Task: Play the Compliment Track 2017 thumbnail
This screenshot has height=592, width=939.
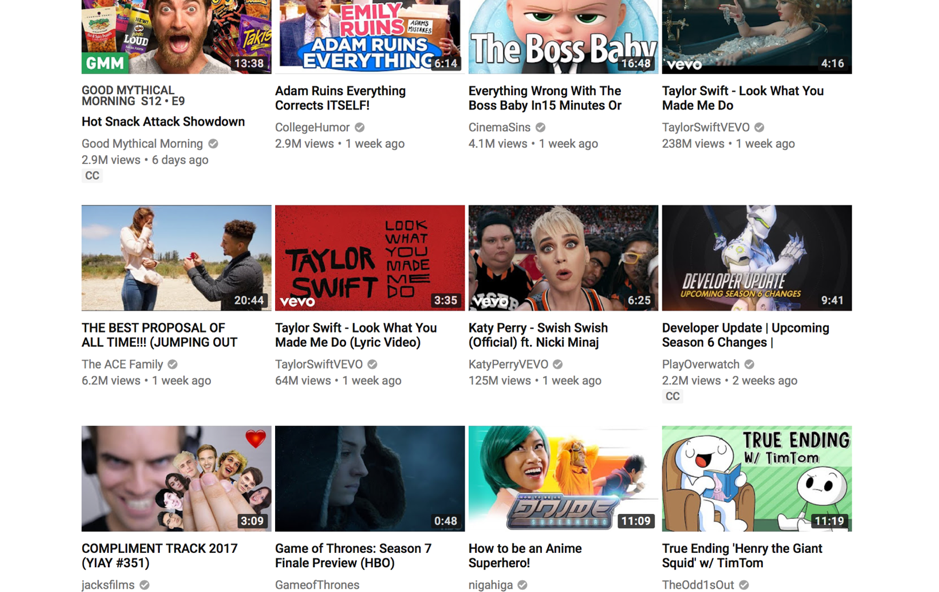Action: 176,479
